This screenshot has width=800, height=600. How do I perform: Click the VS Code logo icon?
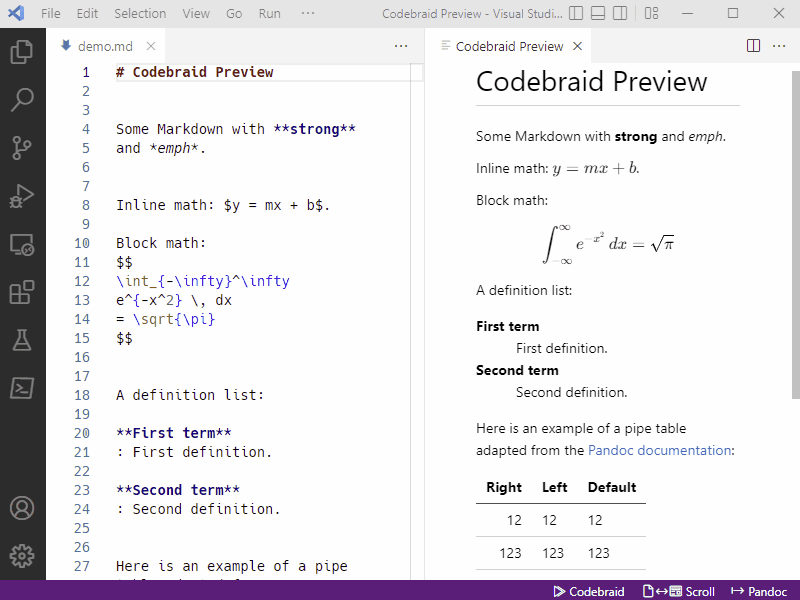coord(16,13)
